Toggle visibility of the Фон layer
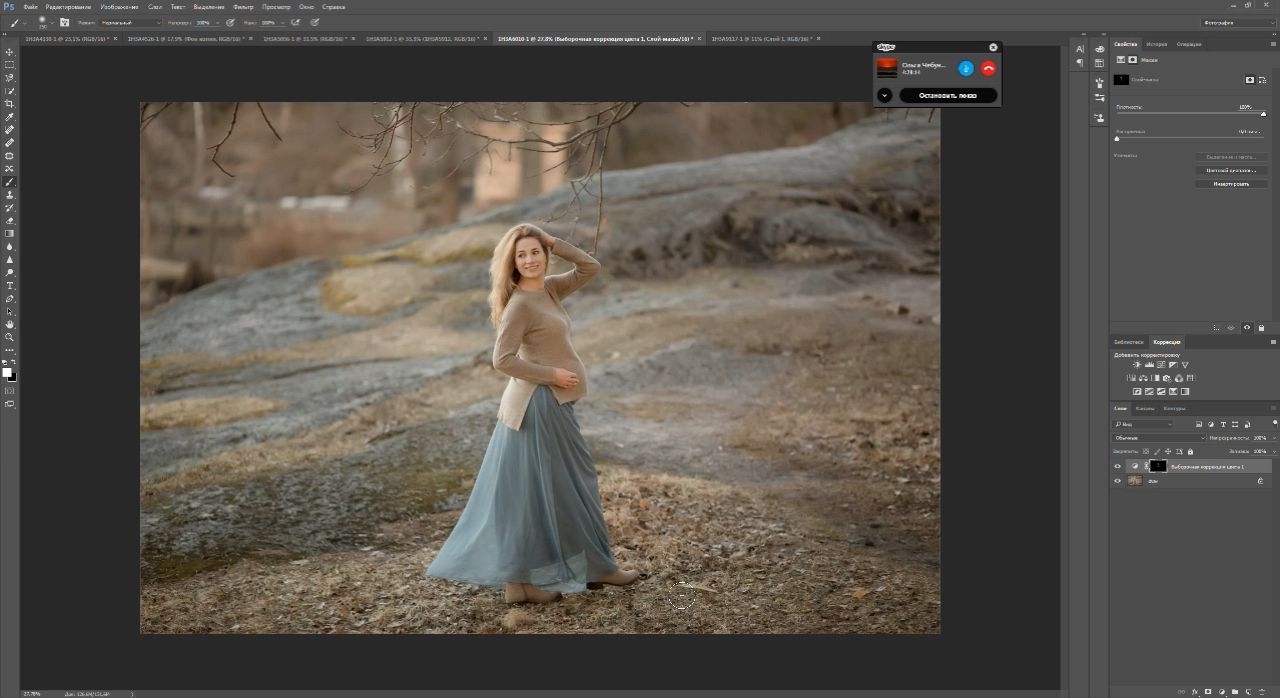Screen dimensions: 1280x698 (x=1118, y=481)
